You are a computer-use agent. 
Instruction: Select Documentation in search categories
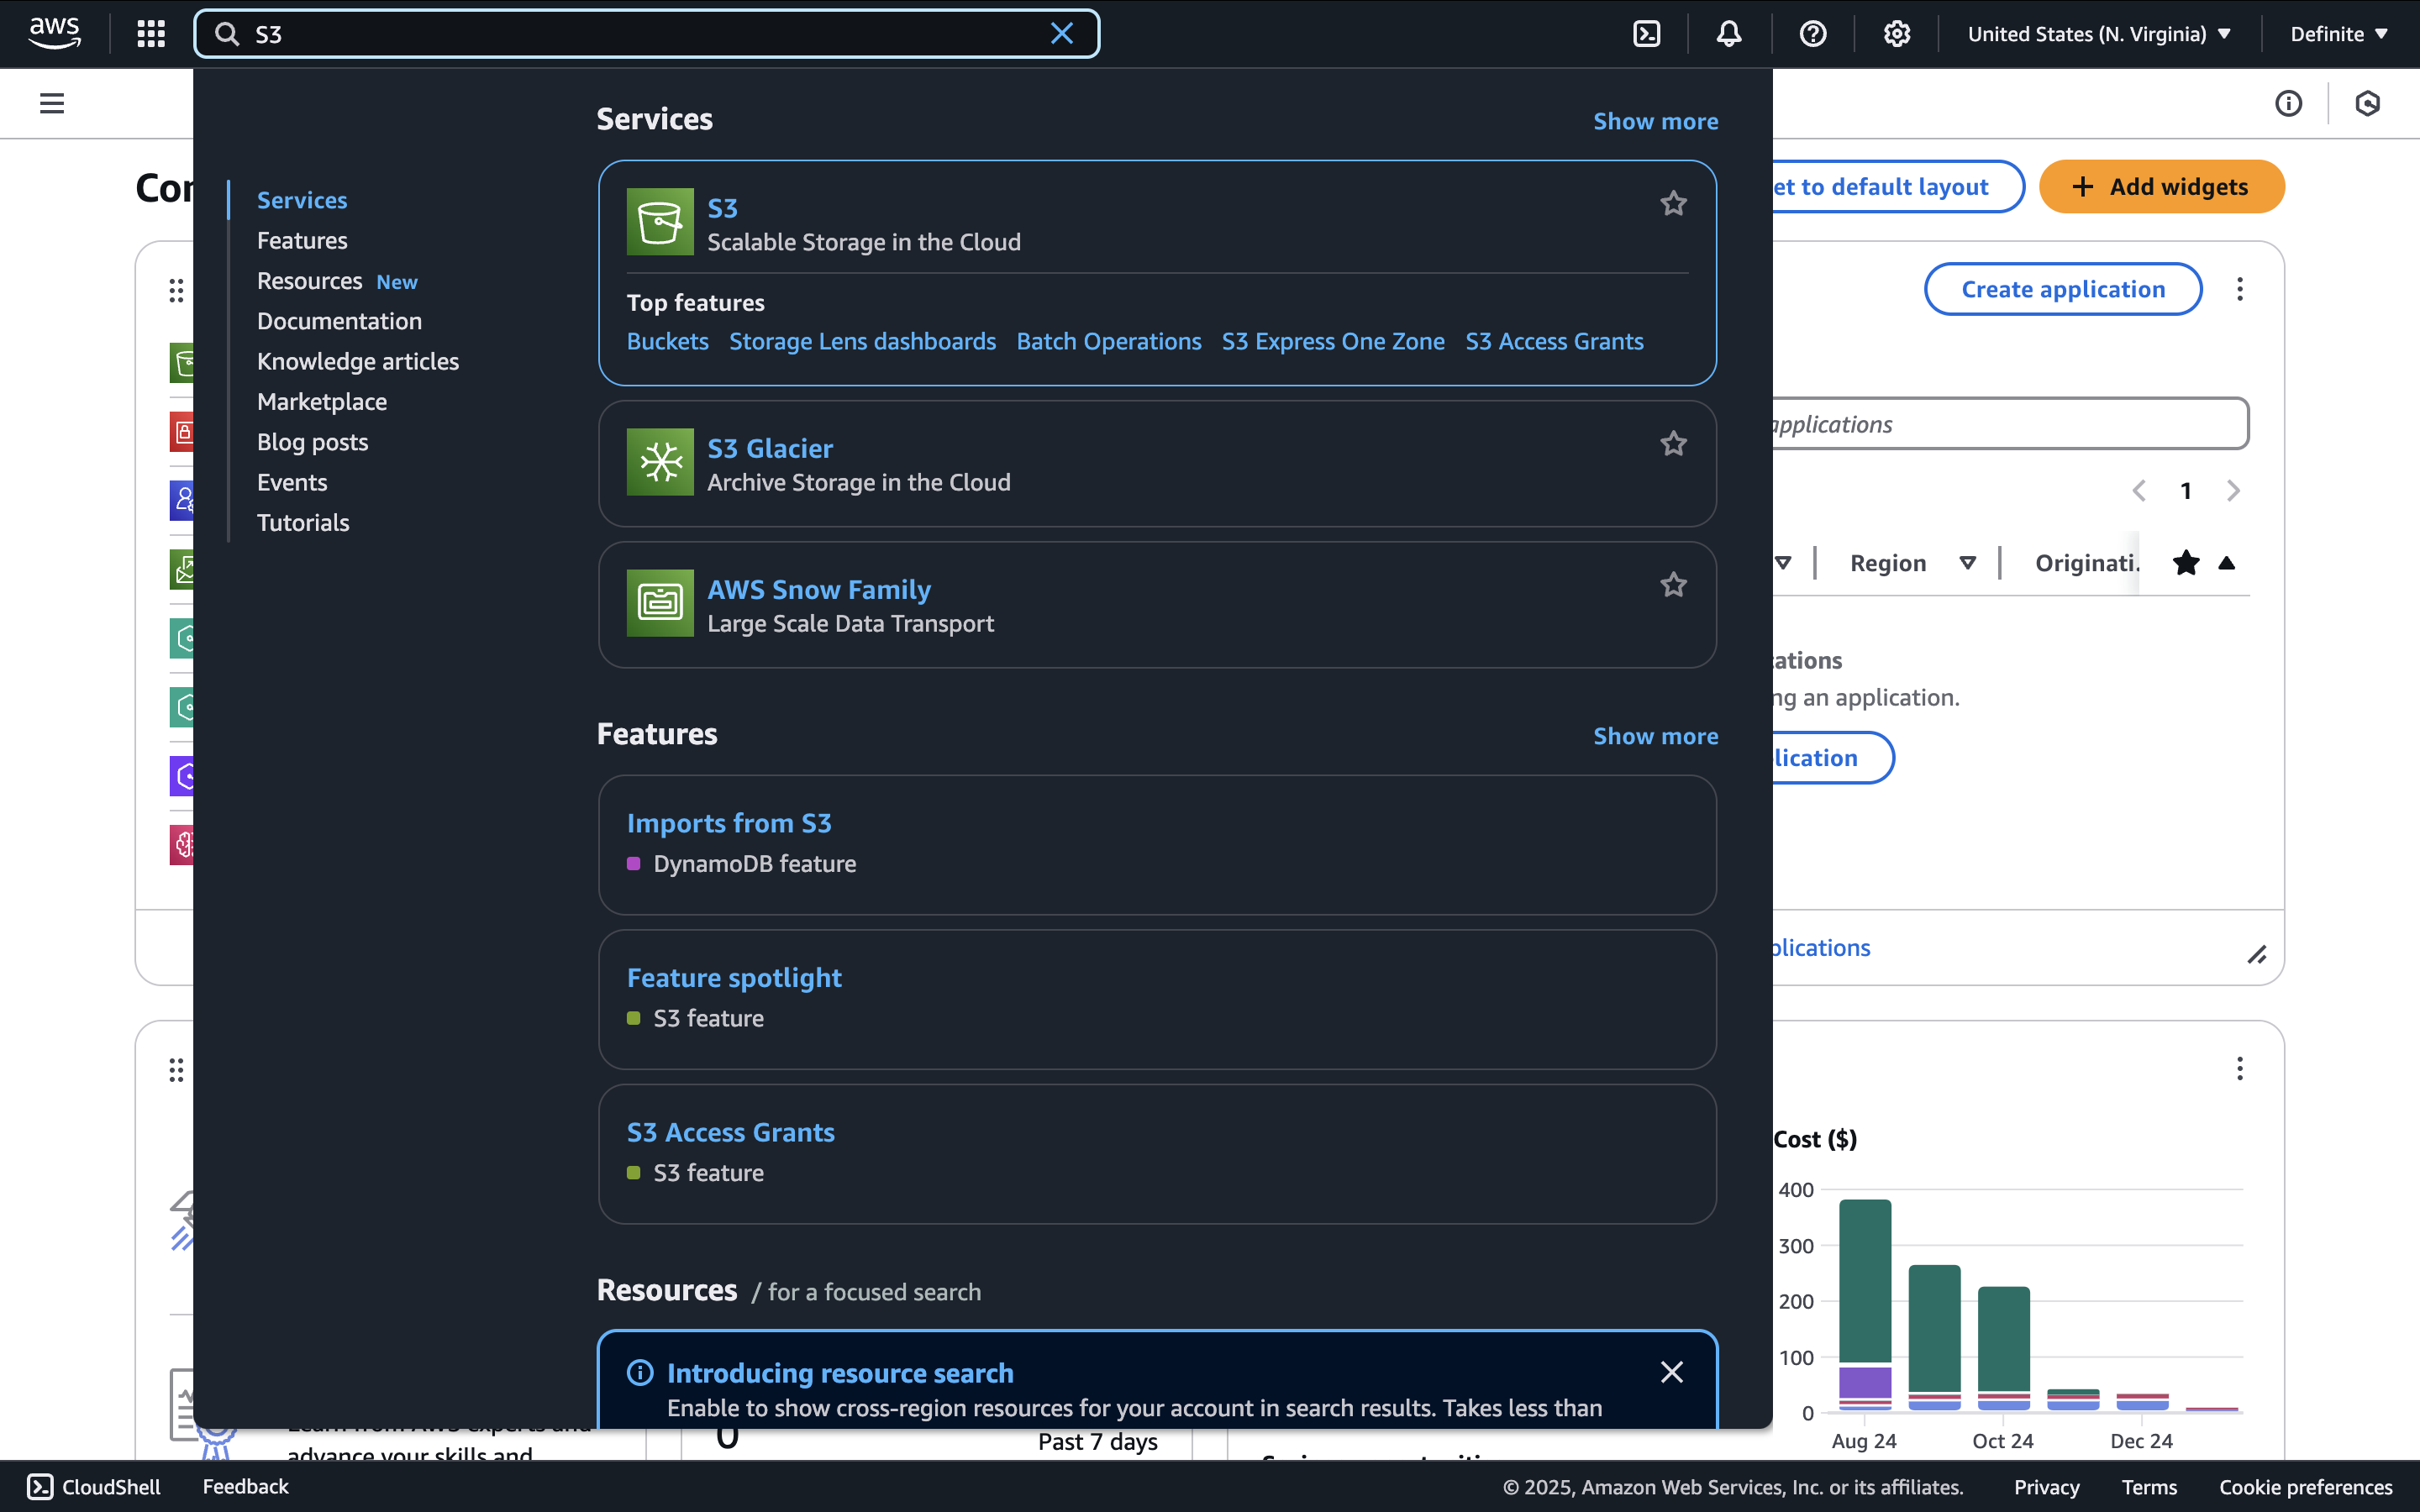(x=339, y=321)
